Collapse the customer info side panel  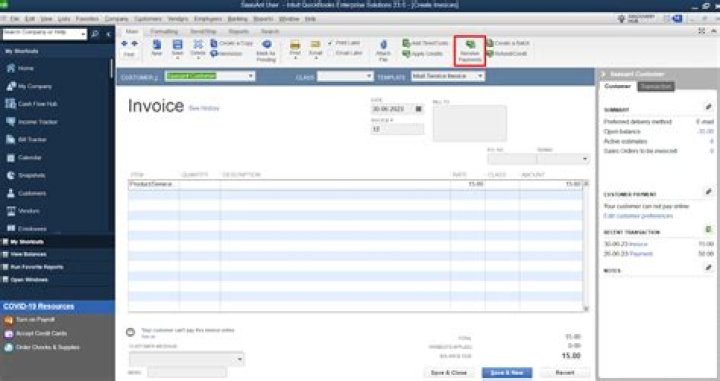pos(603,74)
